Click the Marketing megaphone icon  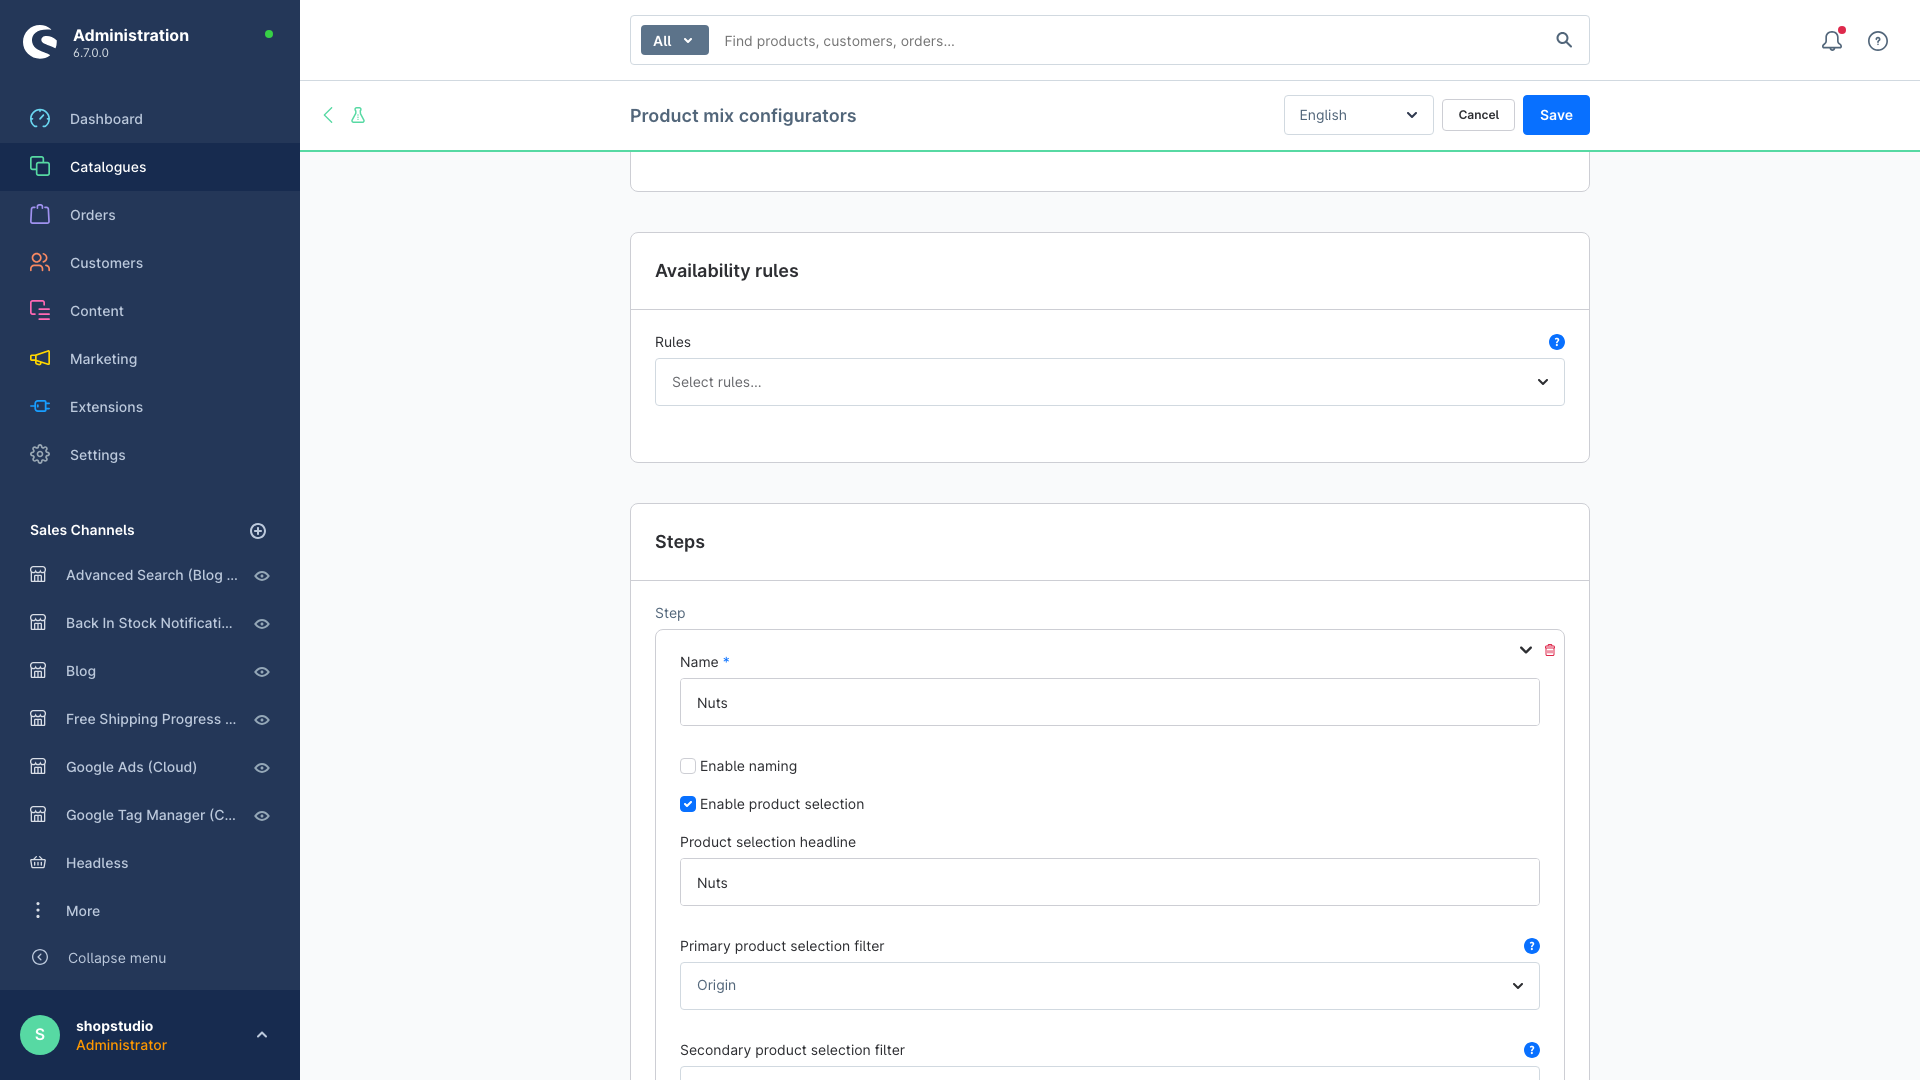40,359
